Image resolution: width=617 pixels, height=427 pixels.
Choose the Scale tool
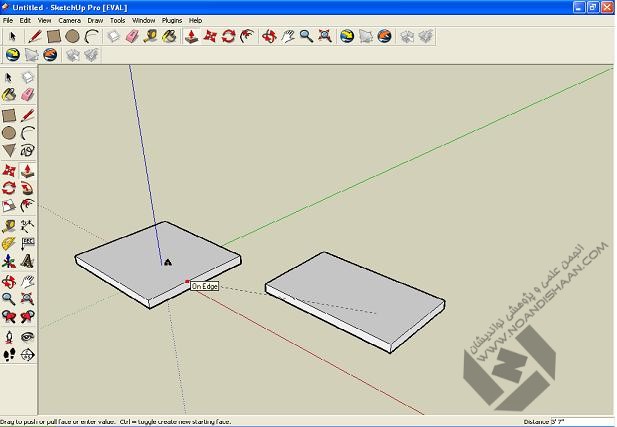point(9,206)
